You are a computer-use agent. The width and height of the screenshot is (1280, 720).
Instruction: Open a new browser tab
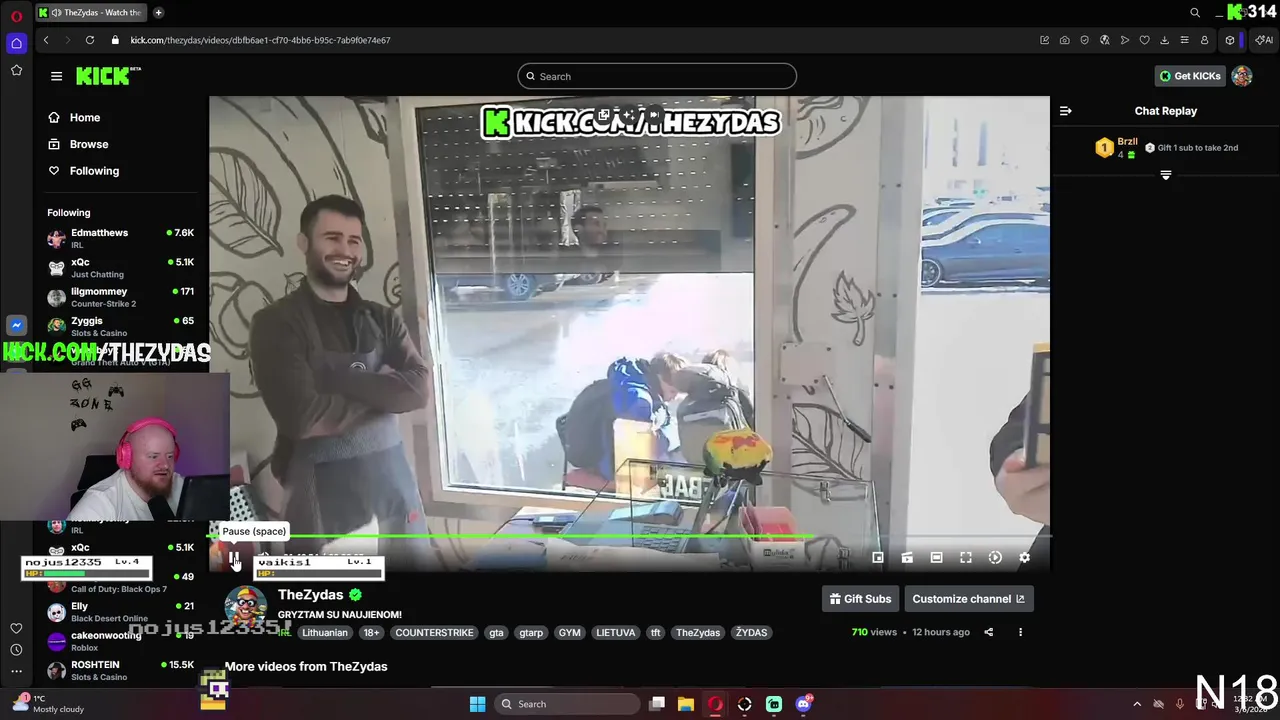[x=158, y=13]
